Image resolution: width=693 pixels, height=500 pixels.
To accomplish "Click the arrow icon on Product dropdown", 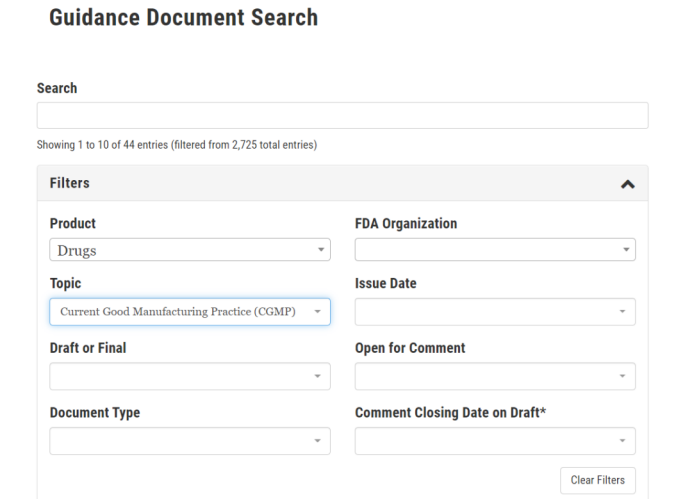I will (x=321, y=250).
